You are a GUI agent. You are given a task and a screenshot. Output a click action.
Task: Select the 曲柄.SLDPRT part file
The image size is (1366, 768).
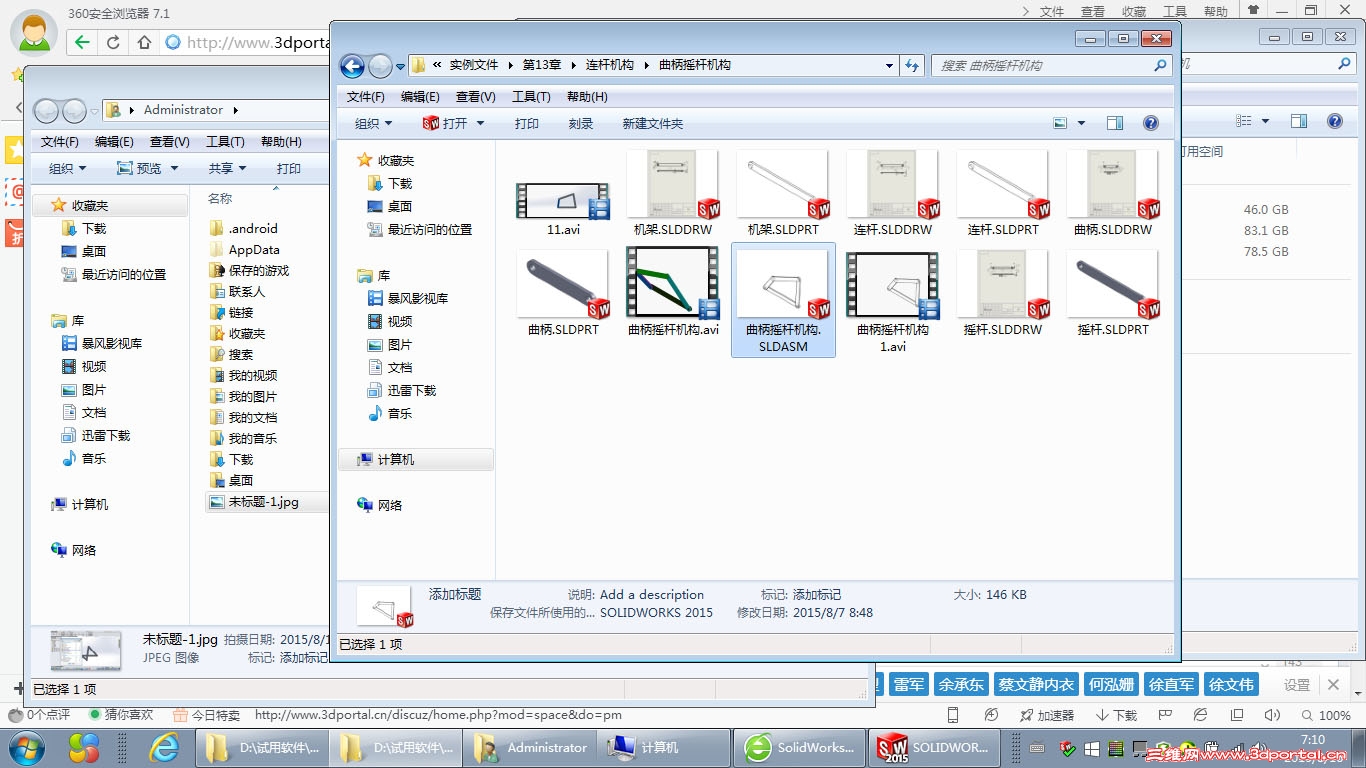563,293
